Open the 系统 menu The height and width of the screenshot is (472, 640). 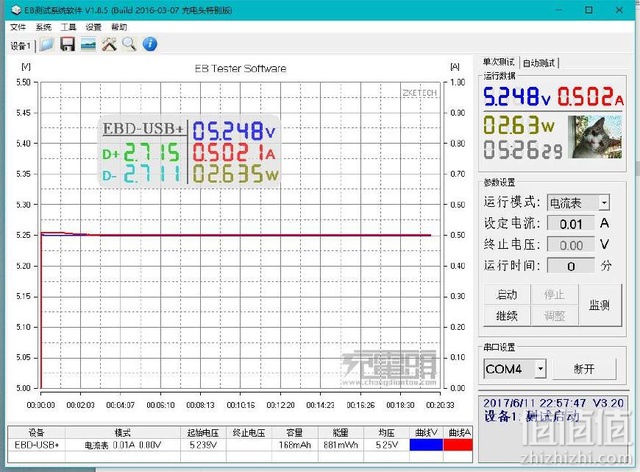click(x=43, y=27)
